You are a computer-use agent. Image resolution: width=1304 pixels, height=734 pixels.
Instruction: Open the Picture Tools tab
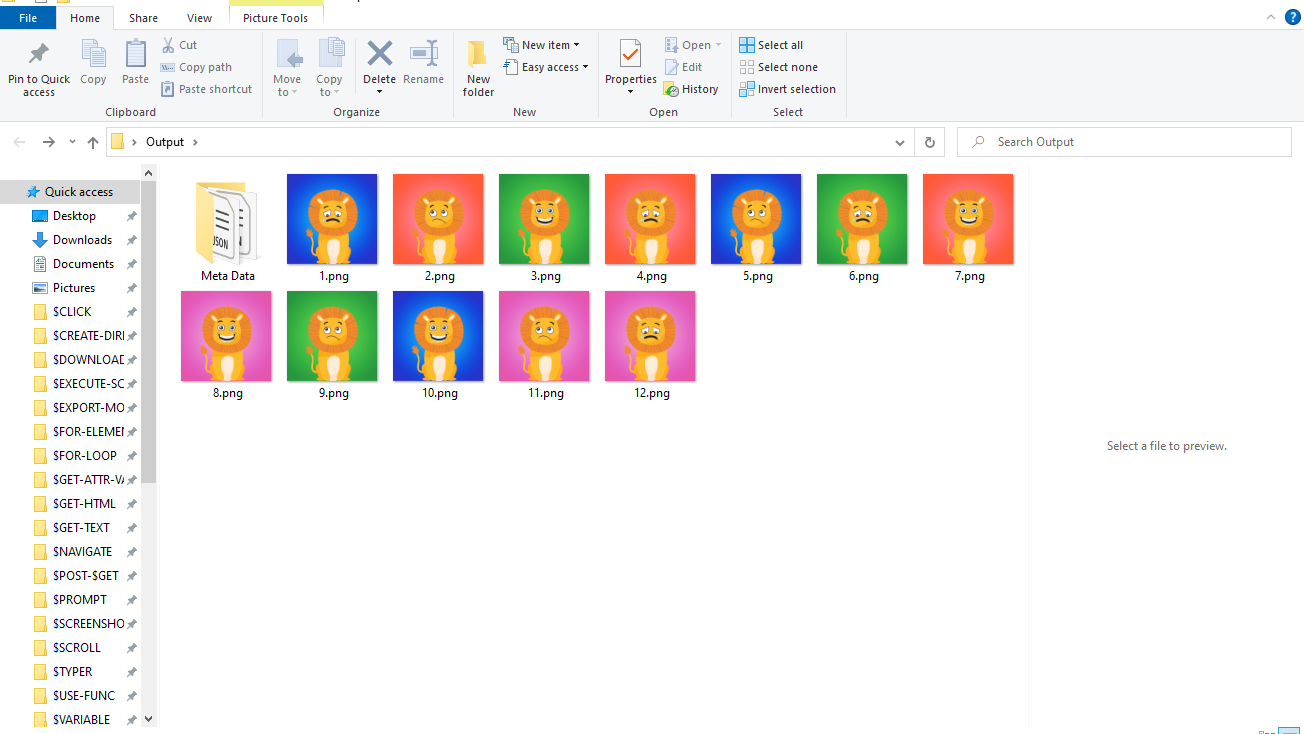276,18
